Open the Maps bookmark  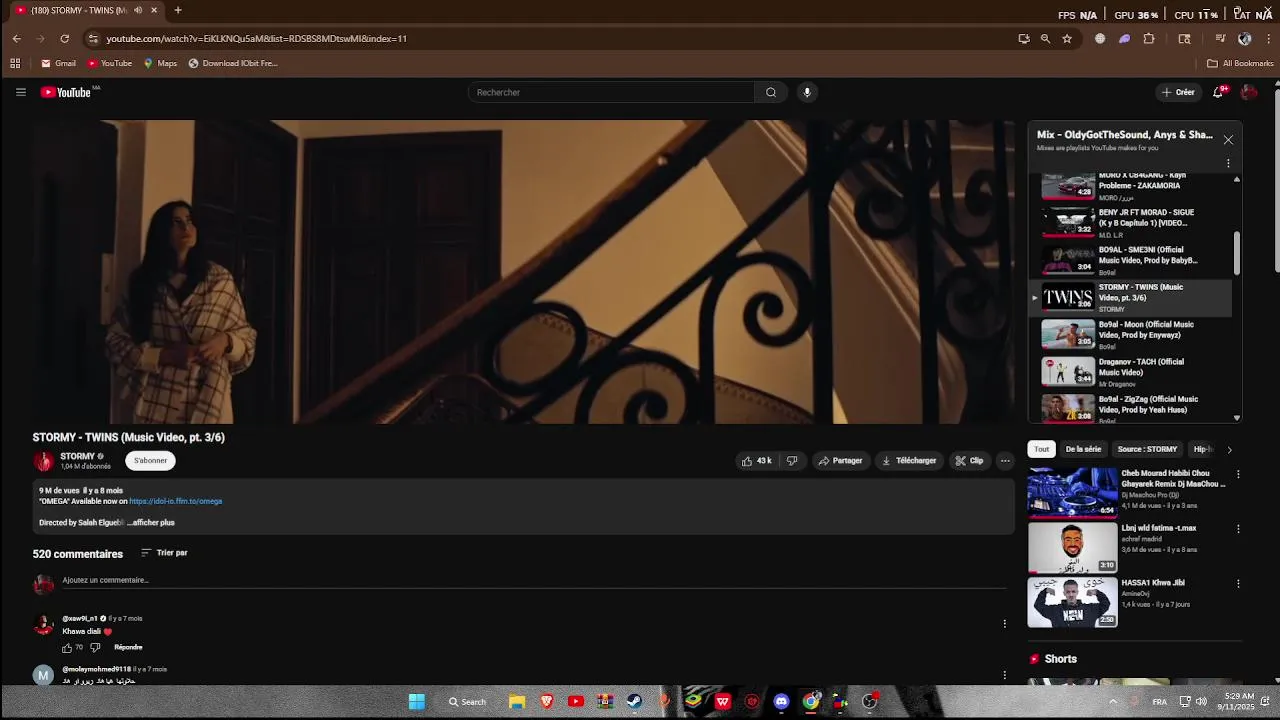160,63
